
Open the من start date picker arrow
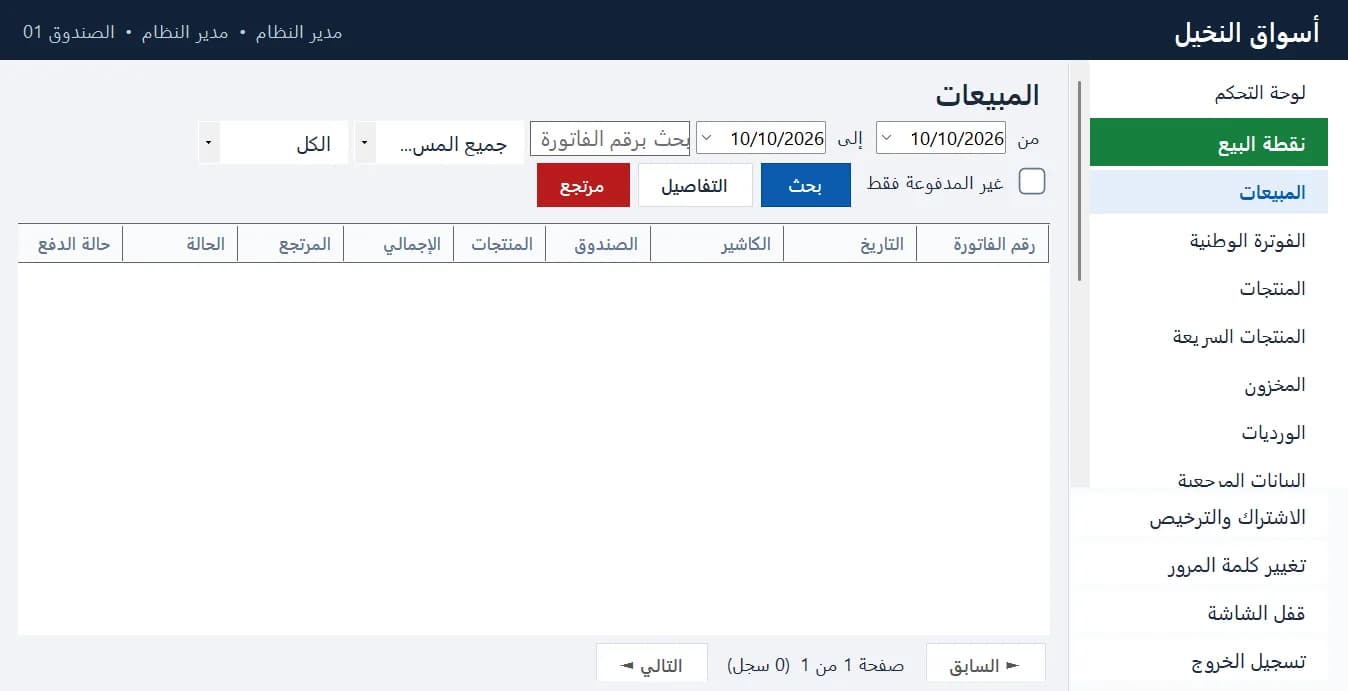point(886,138)
